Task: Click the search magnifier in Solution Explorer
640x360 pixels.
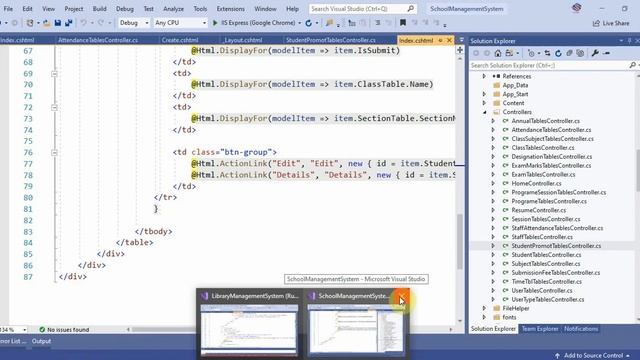Action: point(632,65)
